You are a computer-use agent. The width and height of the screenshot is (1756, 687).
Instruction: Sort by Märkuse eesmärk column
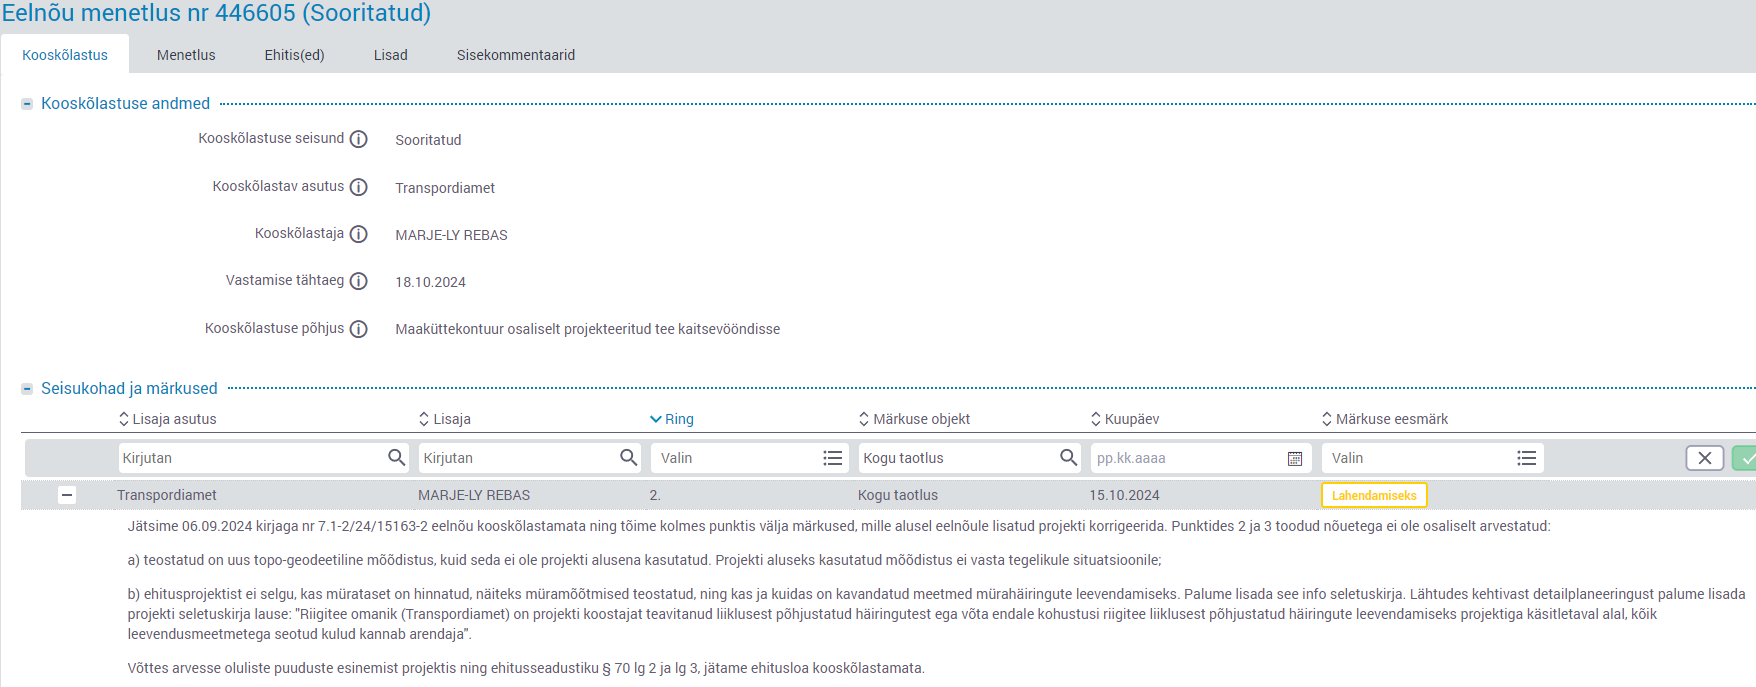[x=1385, y=419]
